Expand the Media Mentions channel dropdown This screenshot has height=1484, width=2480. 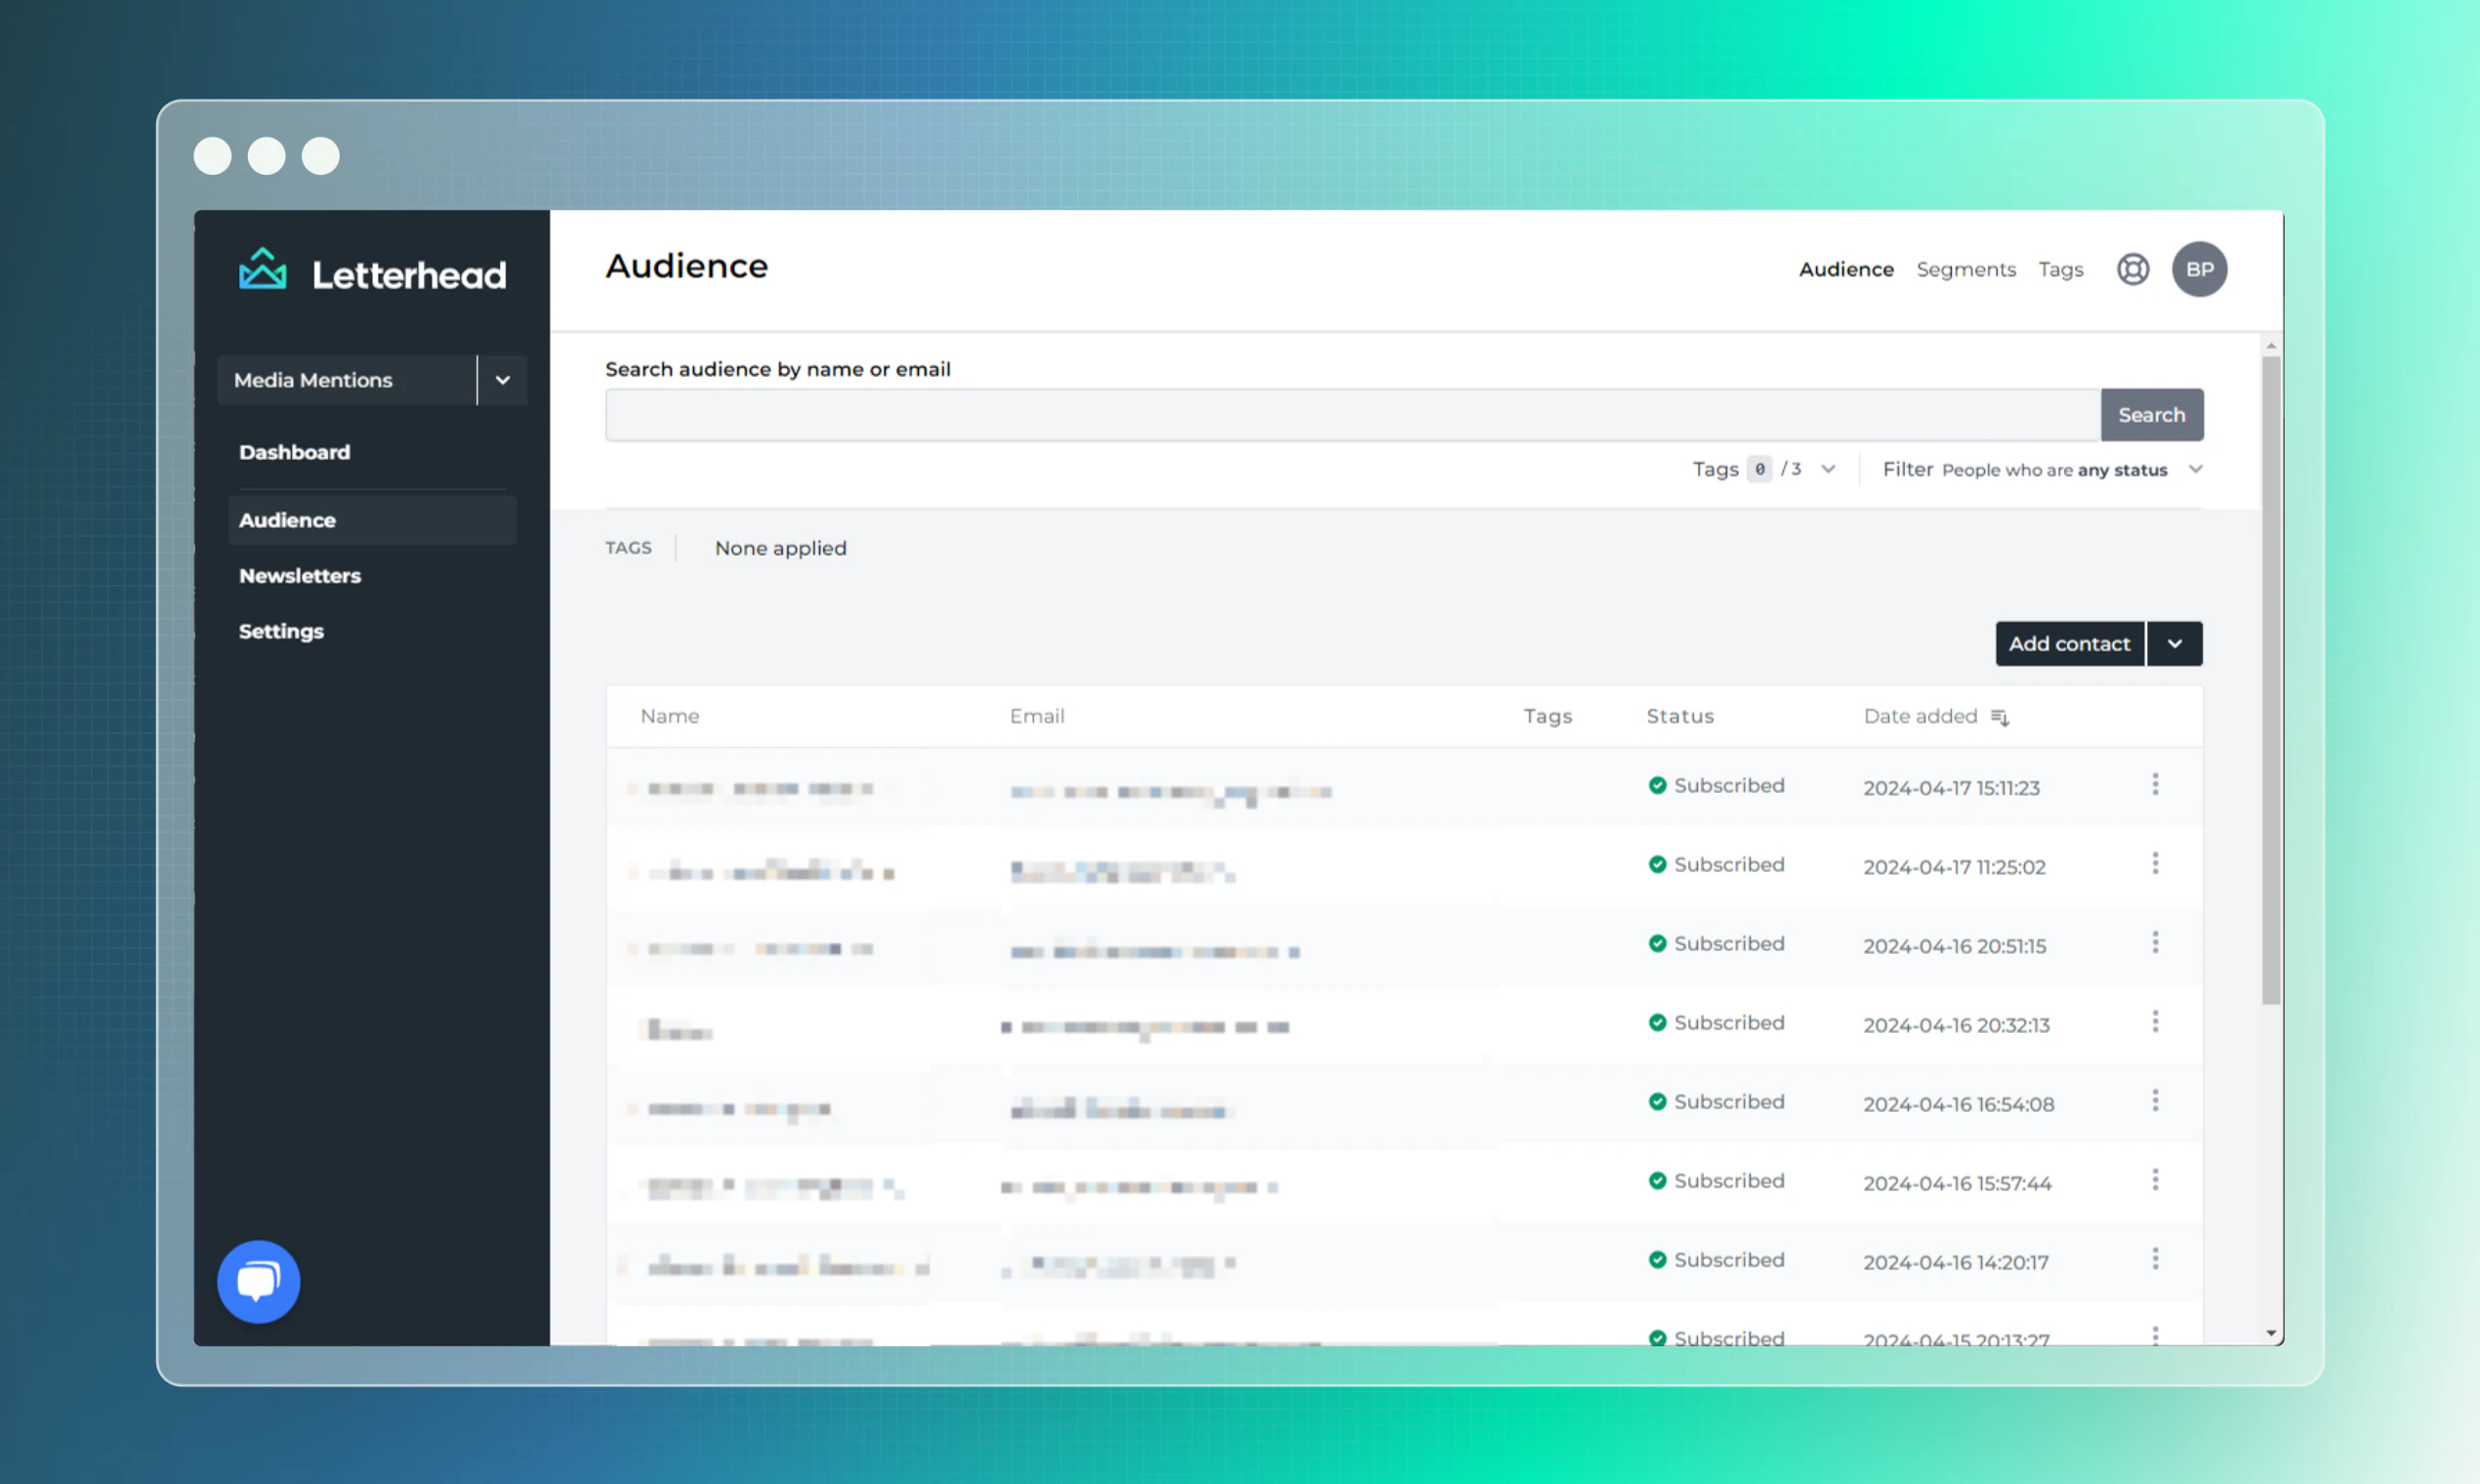pyautogui.click(x=502, y=380)
